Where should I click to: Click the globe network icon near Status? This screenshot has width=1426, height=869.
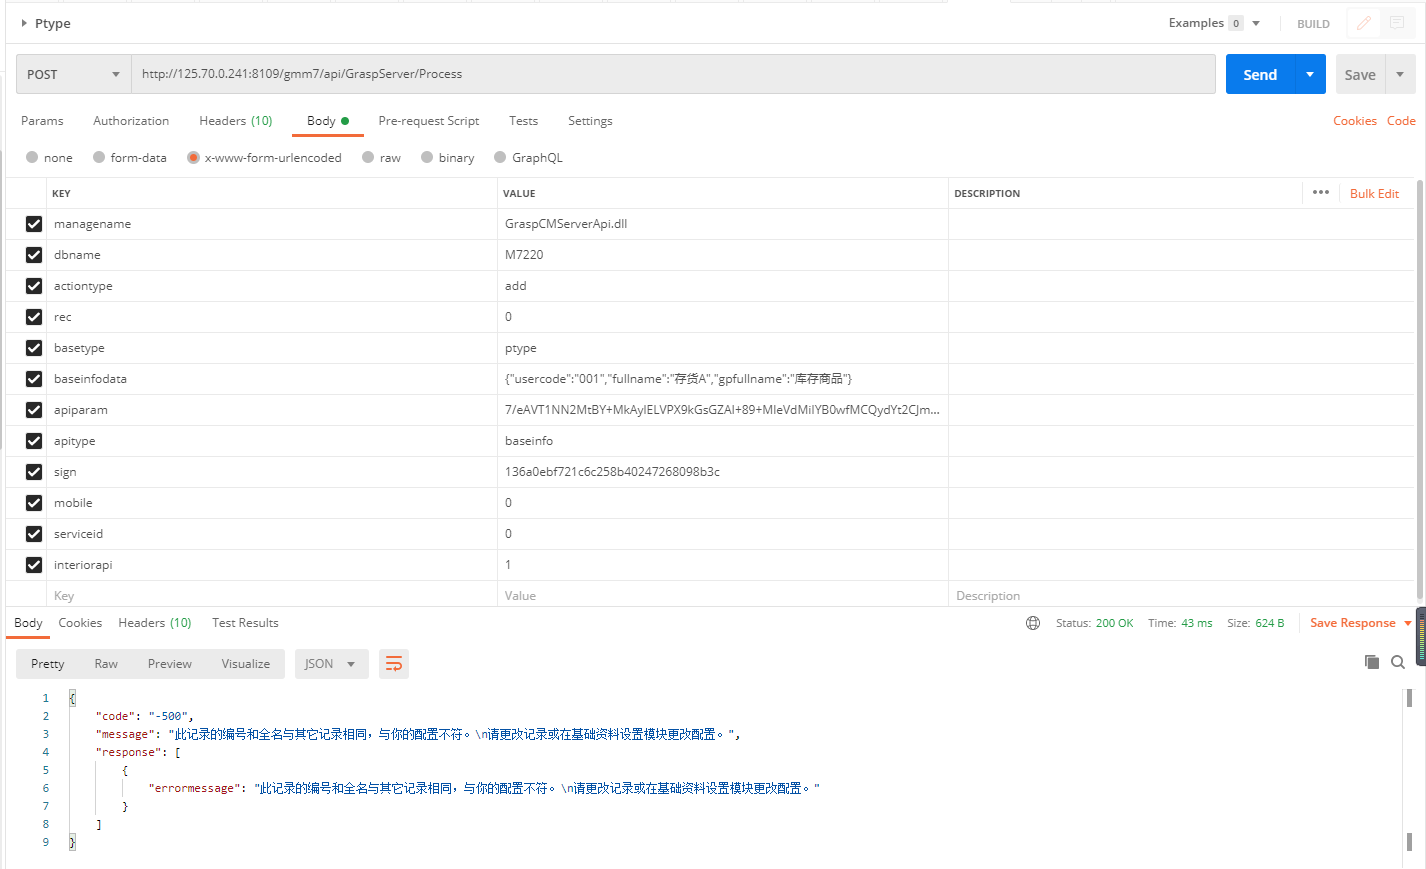[1033, 623]
